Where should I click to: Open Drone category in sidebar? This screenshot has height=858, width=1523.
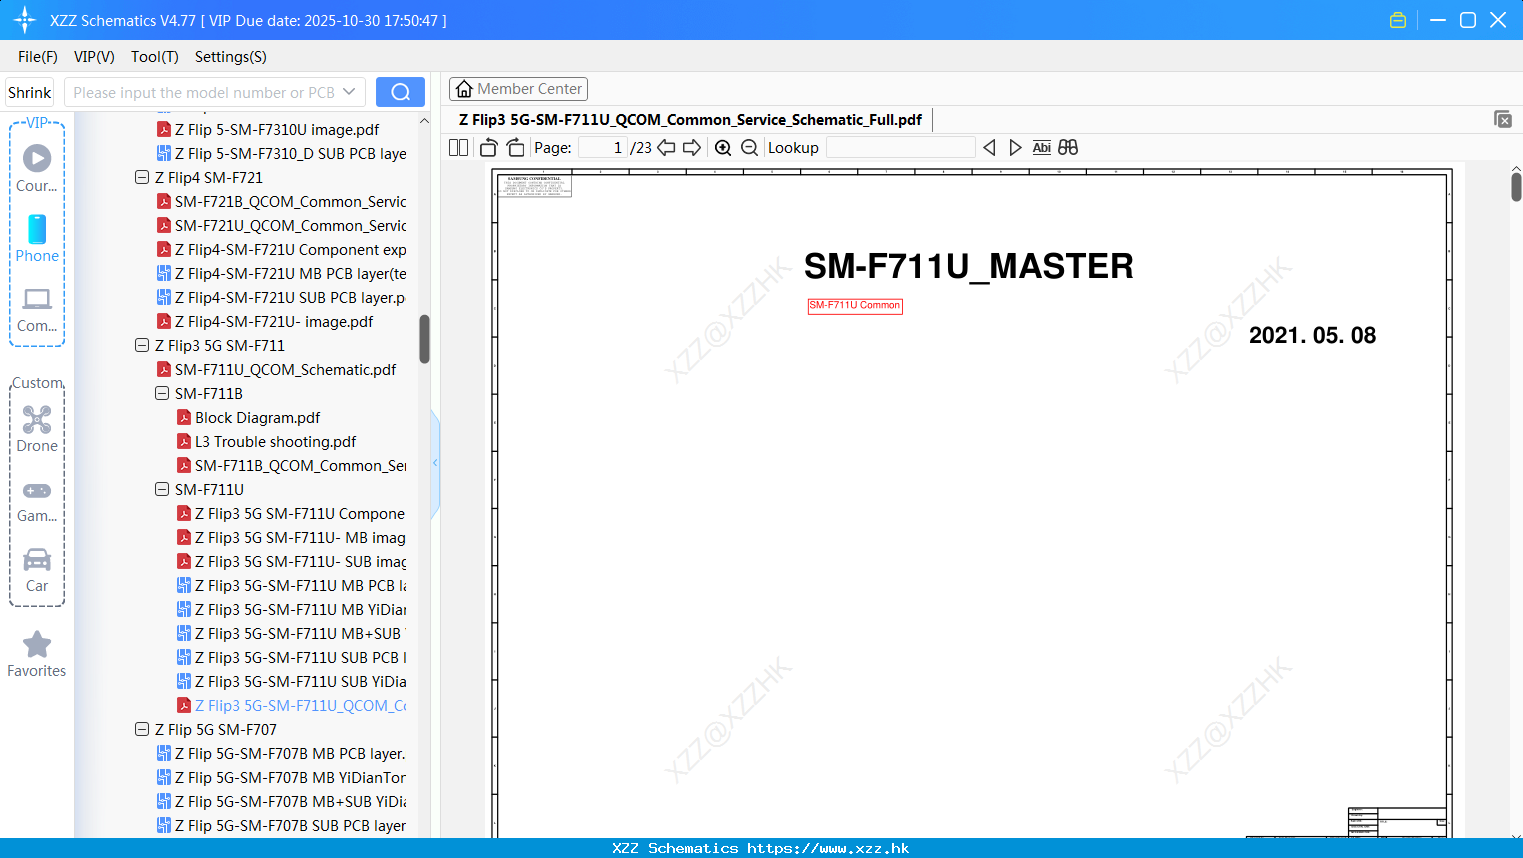(x=37, y=429)
